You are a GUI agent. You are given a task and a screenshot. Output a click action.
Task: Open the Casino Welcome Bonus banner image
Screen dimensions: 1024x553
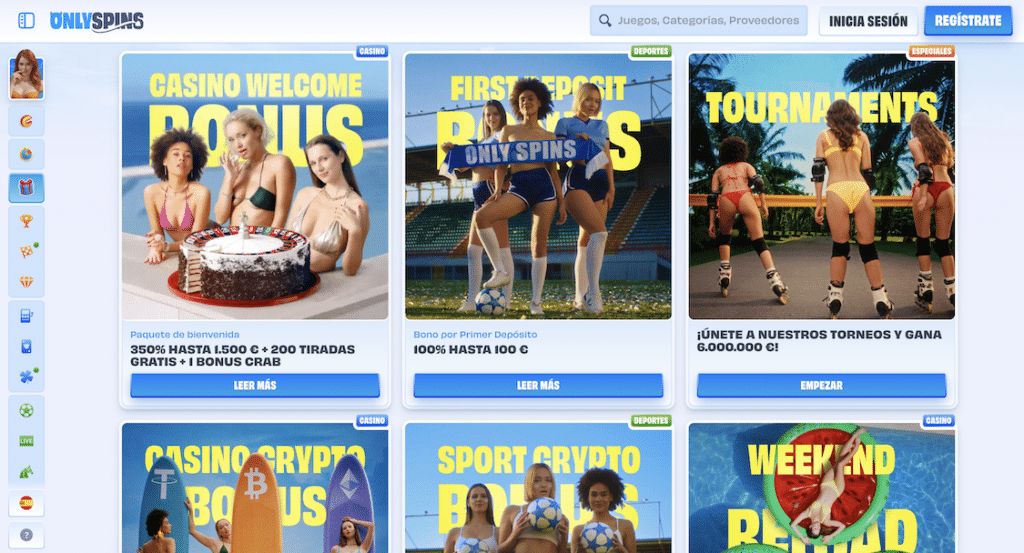255,186
